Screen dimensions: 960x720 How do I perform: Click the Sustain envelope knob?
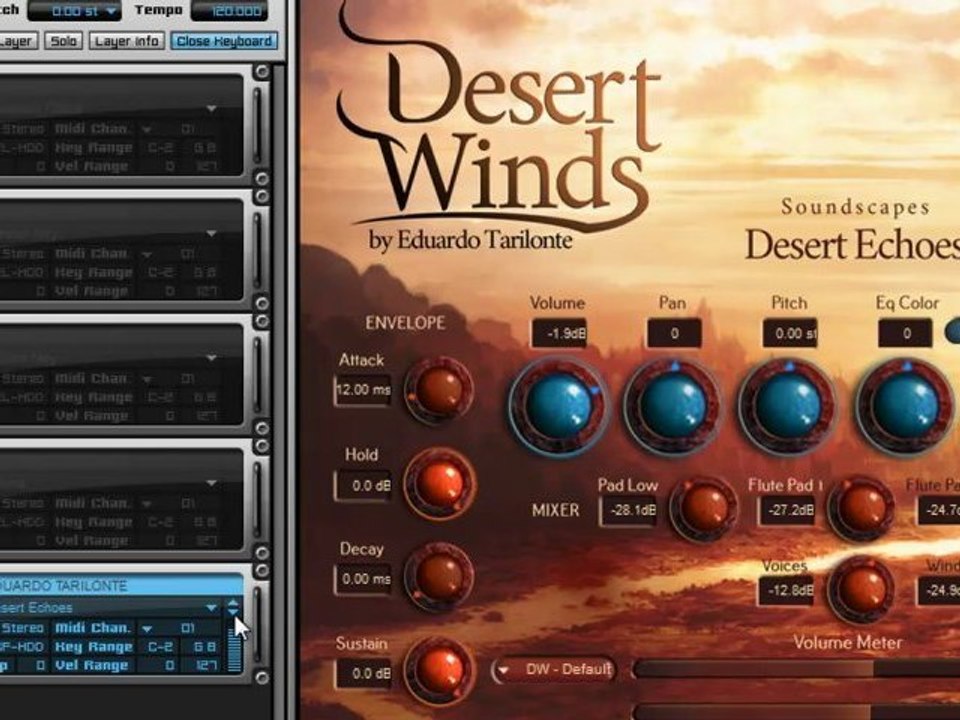(439, 670)
